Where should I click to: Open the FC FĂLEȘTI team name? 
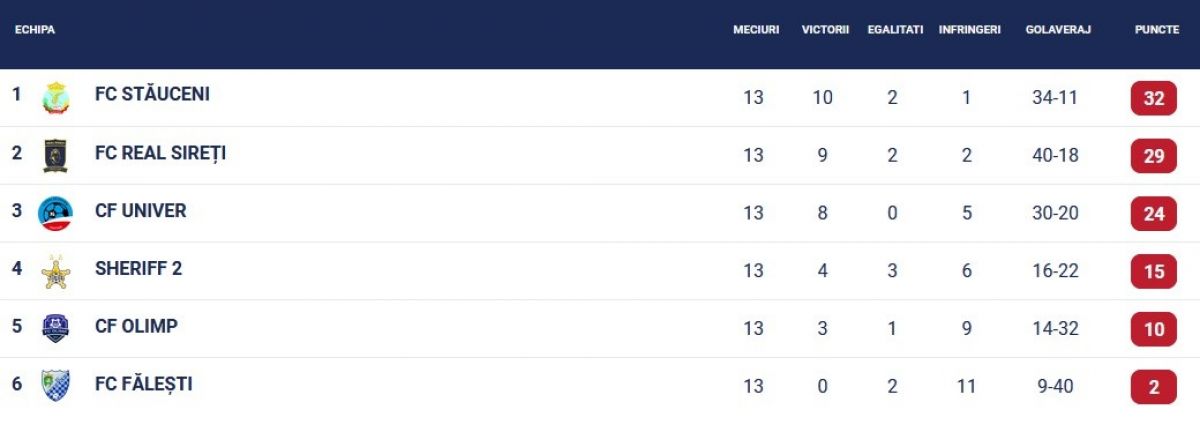pos(143,384)
